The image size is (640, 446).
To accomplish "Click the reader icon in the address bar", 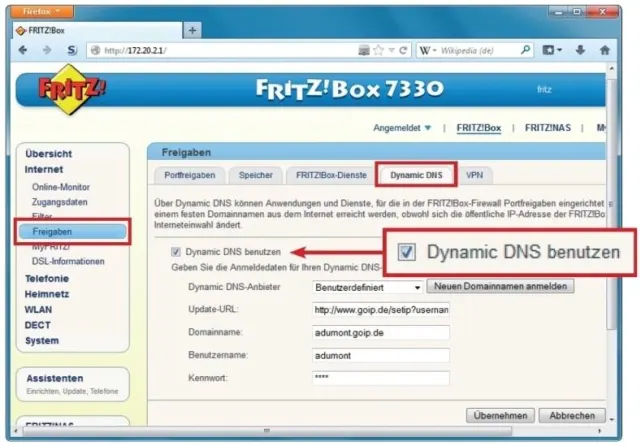I will [364, 50].
